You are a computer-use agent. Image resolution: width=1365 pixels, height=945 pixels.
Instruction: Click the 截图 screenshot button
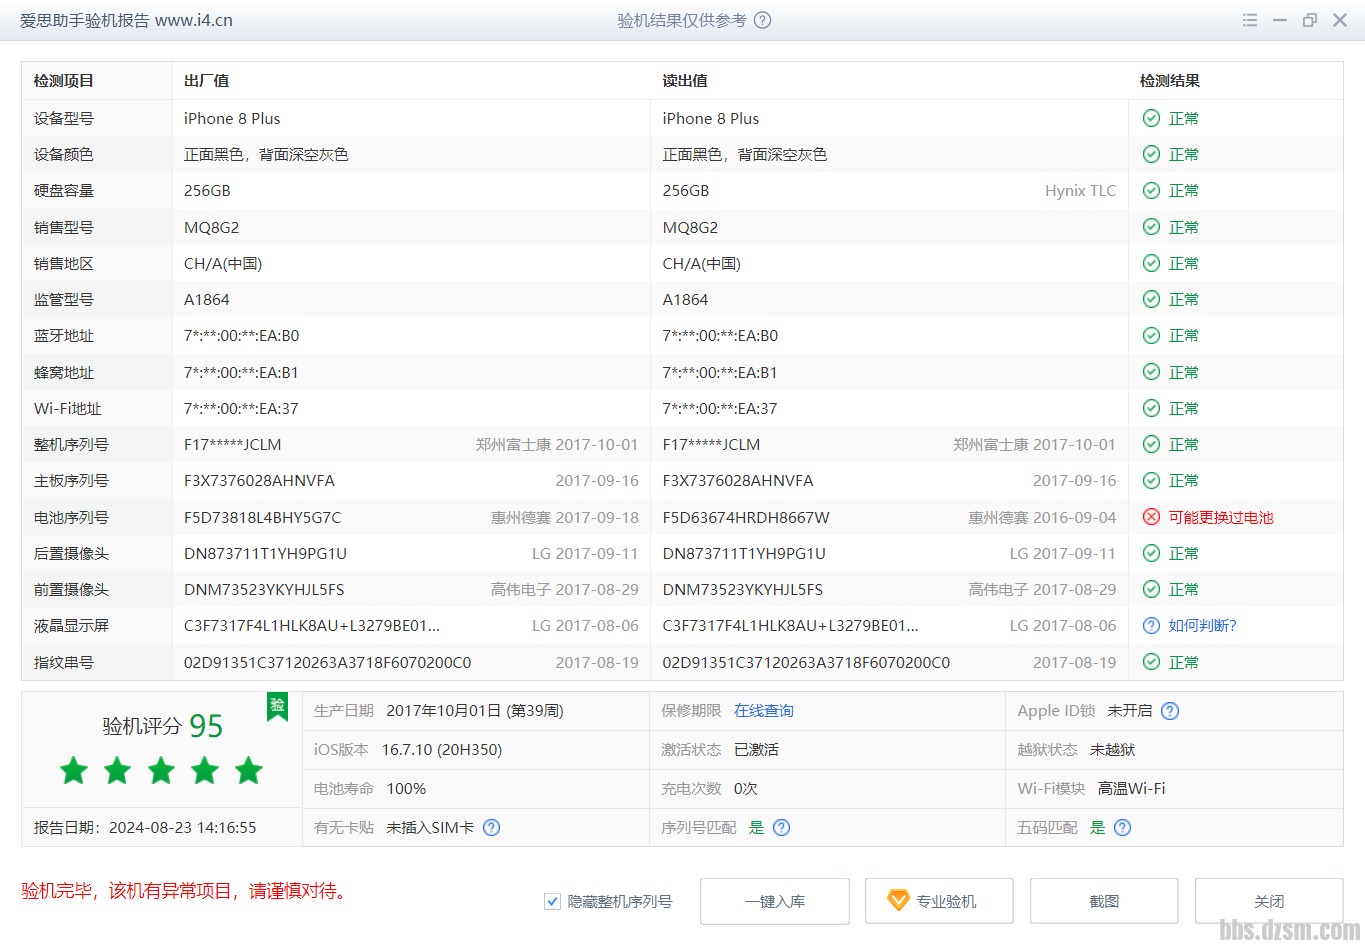[x=1104, y=901]
